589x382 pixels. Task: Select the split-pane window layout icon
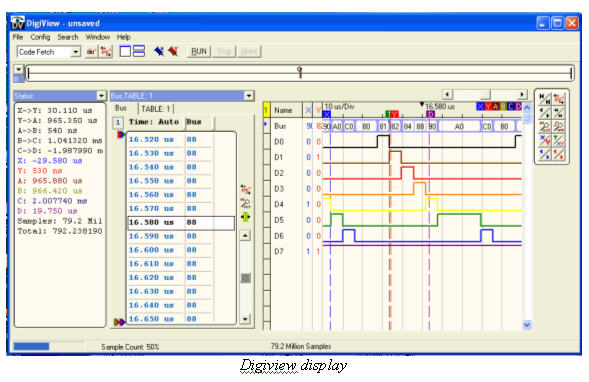(139, 51)
